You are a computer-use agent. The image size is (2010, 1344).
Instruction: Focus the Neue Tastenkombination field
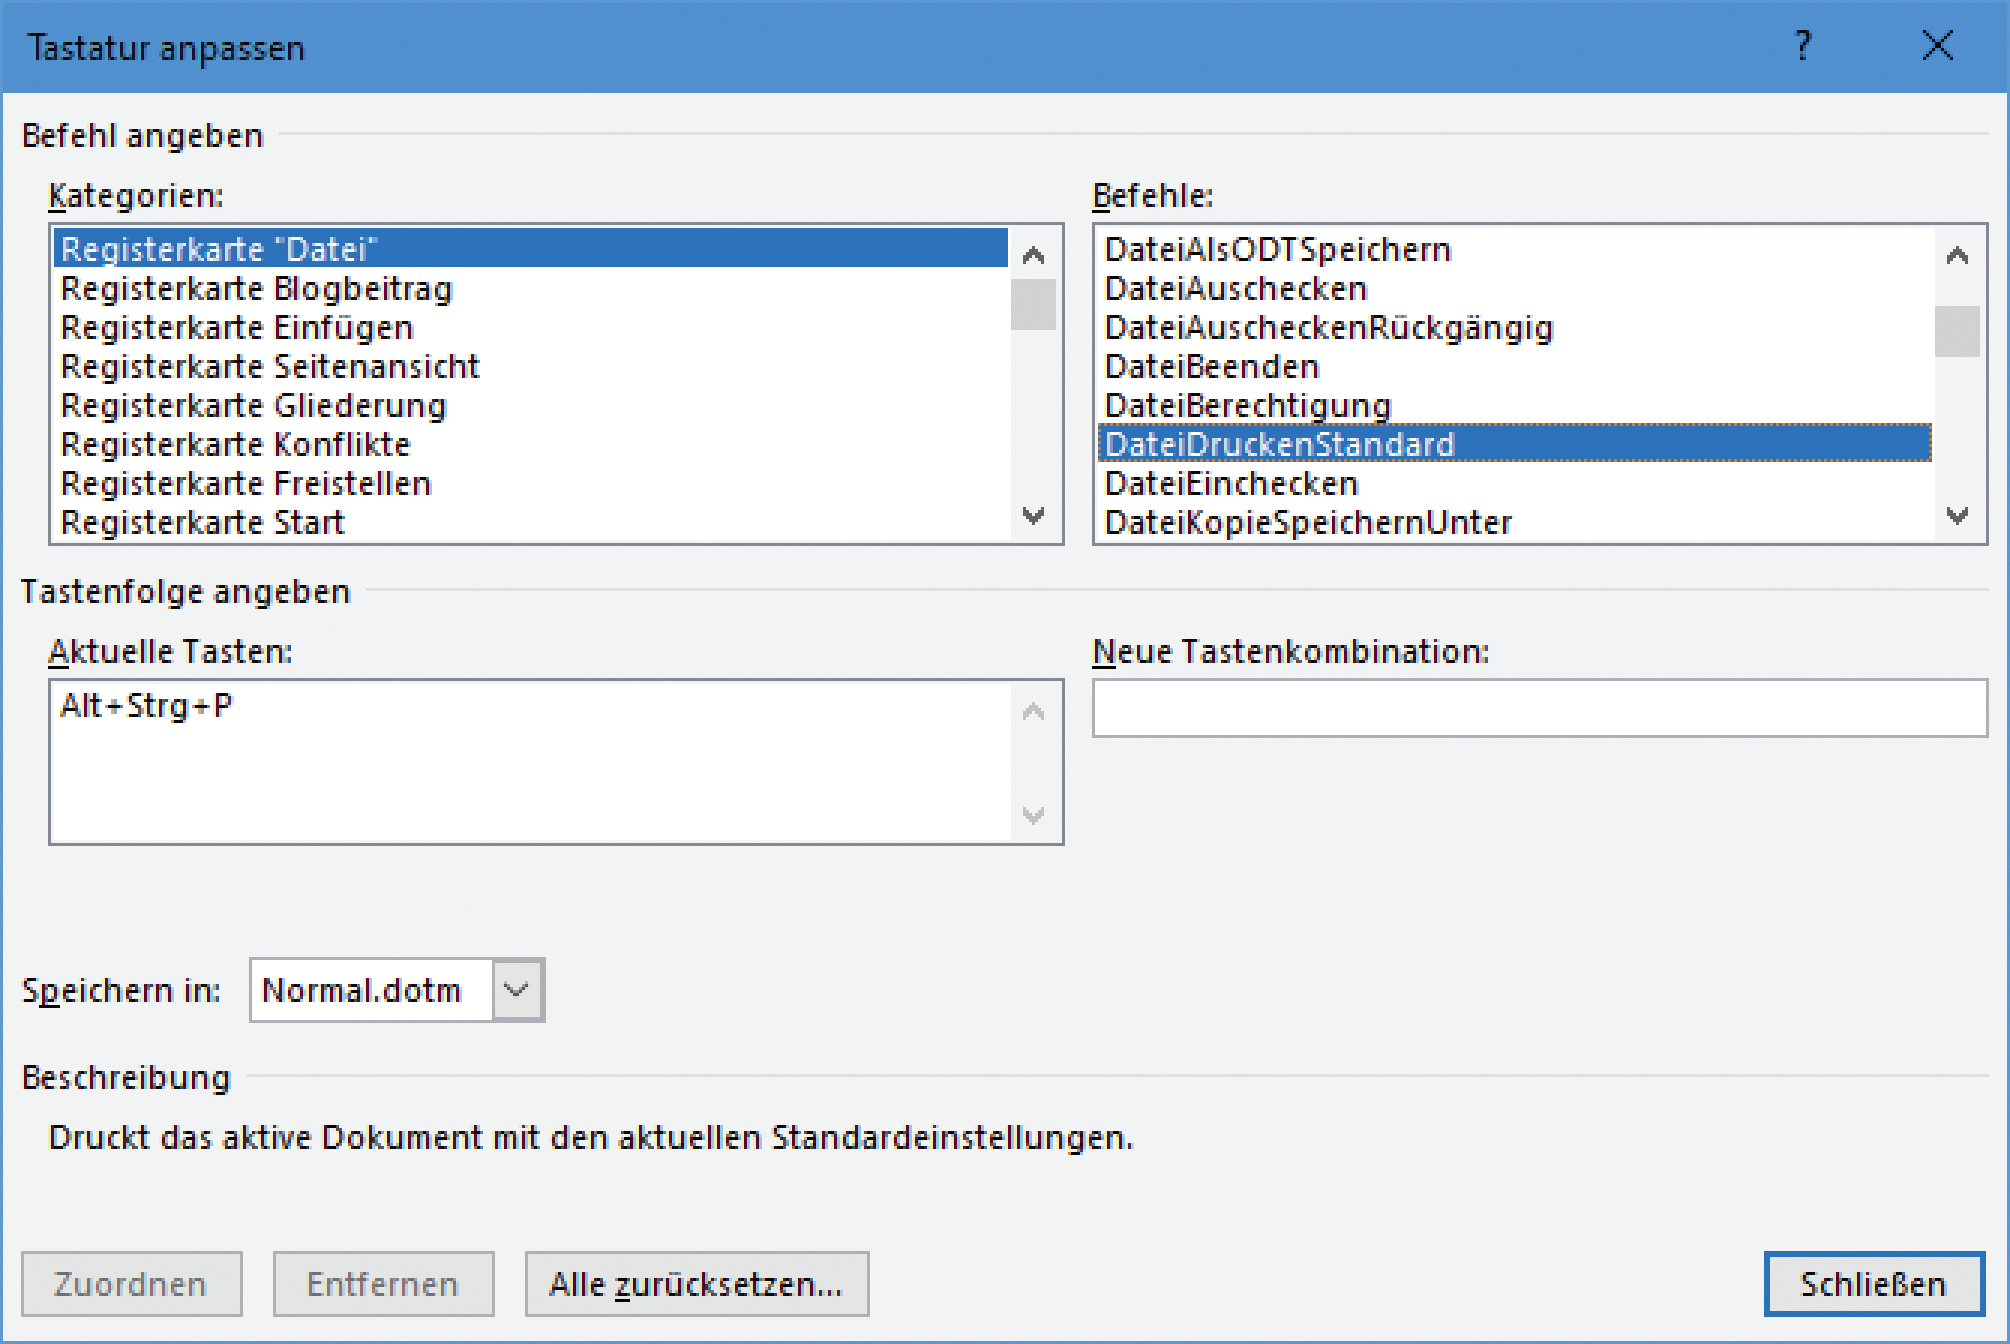(x=1539, y=708)
